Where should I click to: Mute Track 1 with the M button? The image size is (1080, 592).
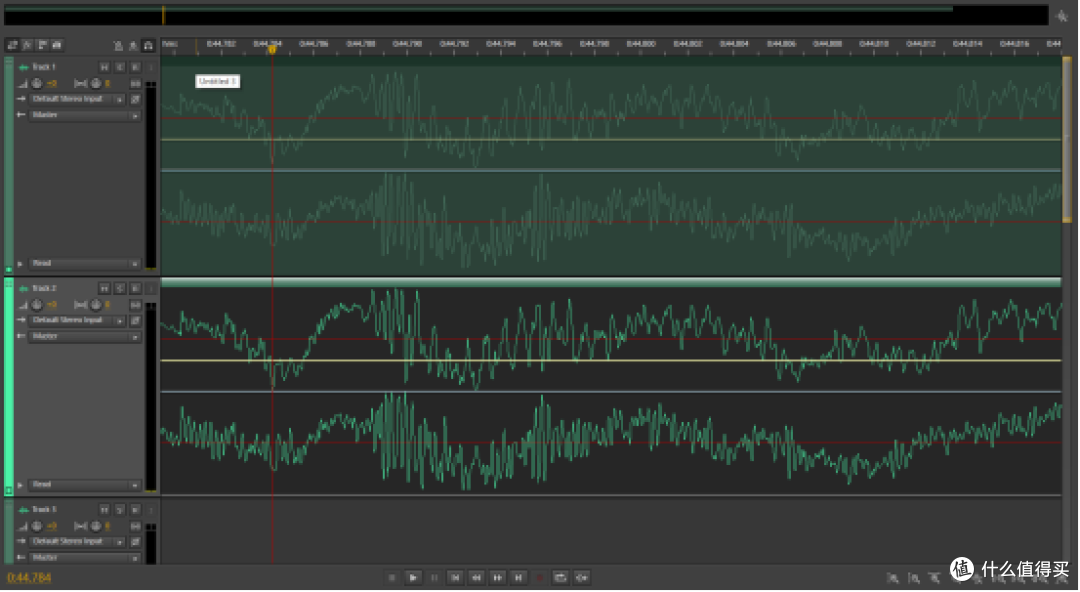click(x=104, y=67)
